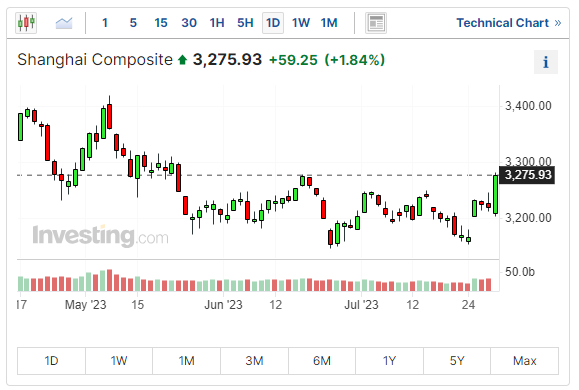The image size is (579, 390).
Task: Click the large 3,275.93 headline price
Action: click(x=227, y=60)
